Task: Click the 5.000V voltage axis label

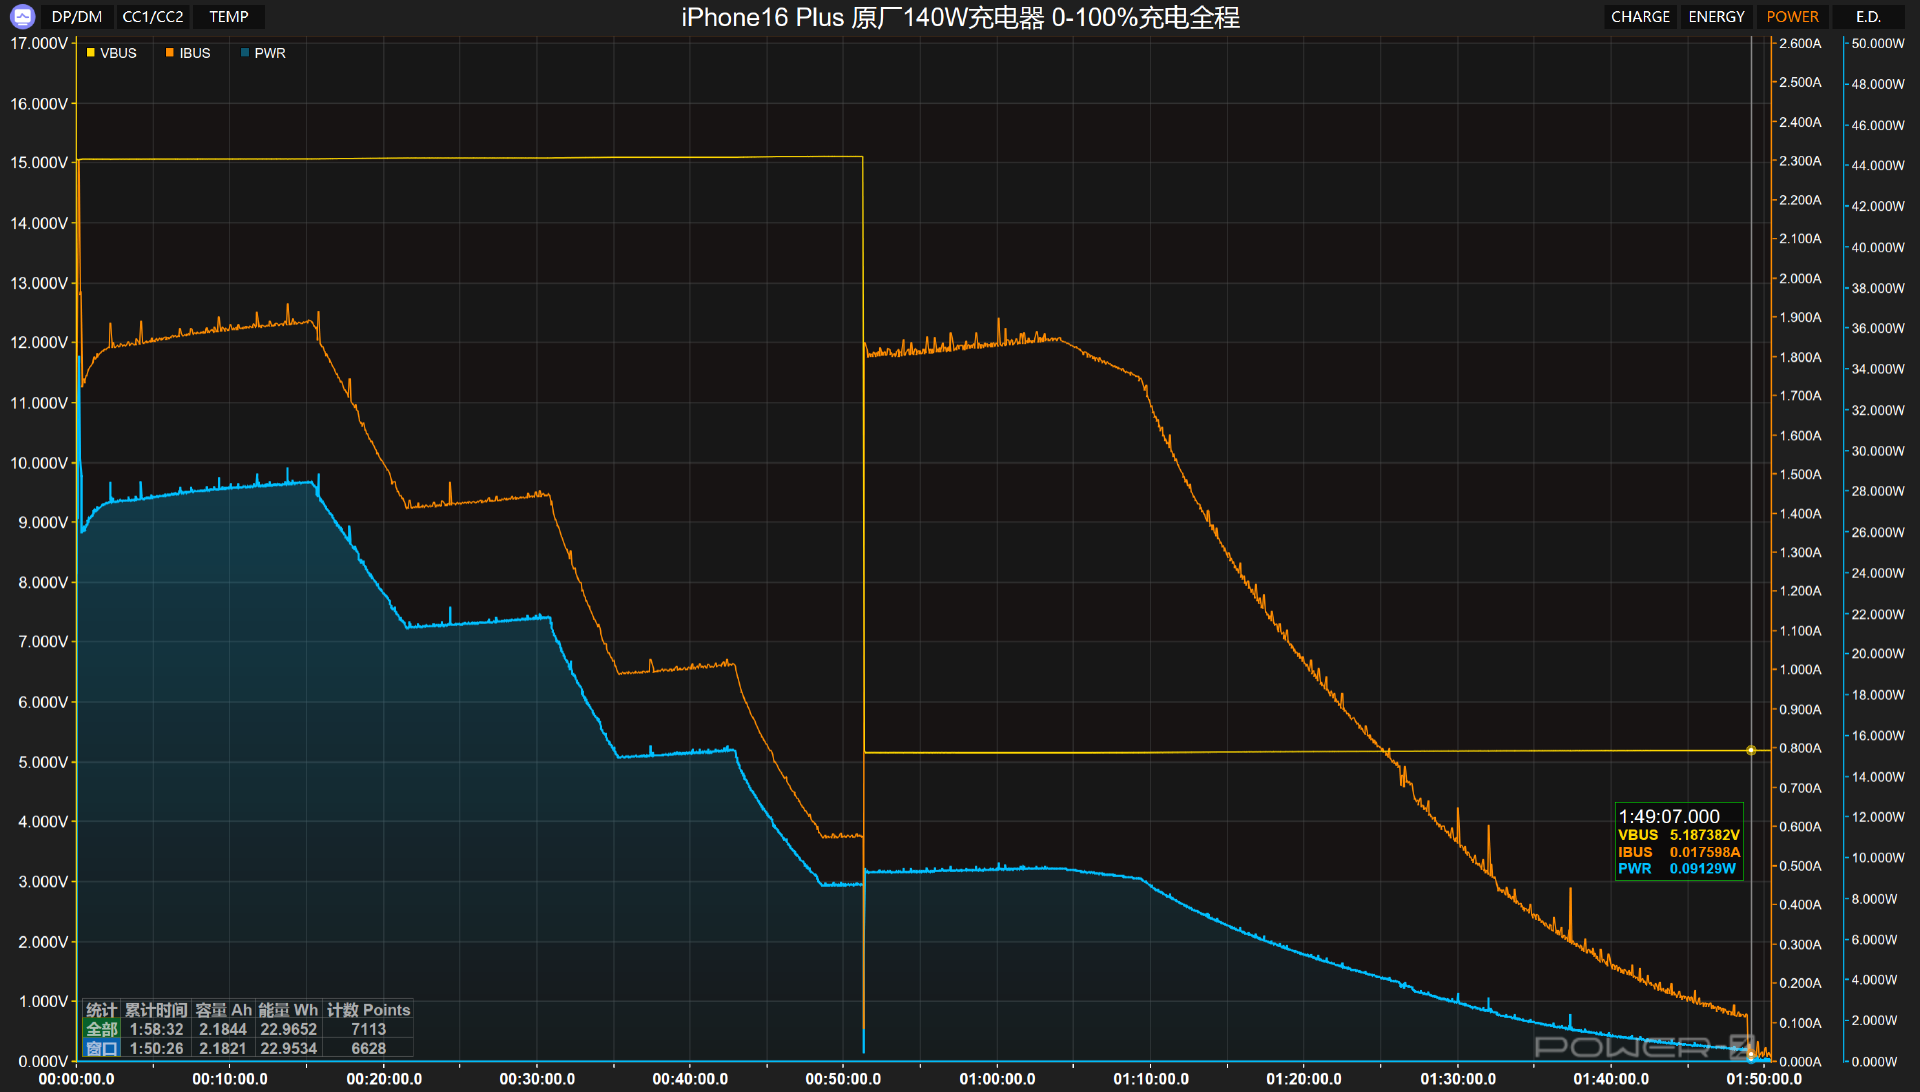Action: (x=43, y=762)
